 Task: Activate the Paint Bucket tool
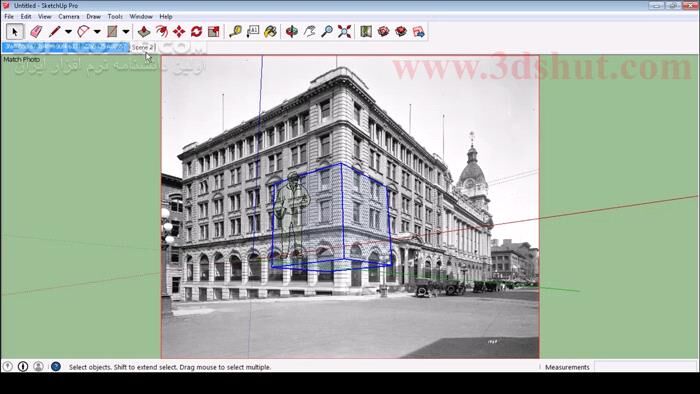click(270, 32)
